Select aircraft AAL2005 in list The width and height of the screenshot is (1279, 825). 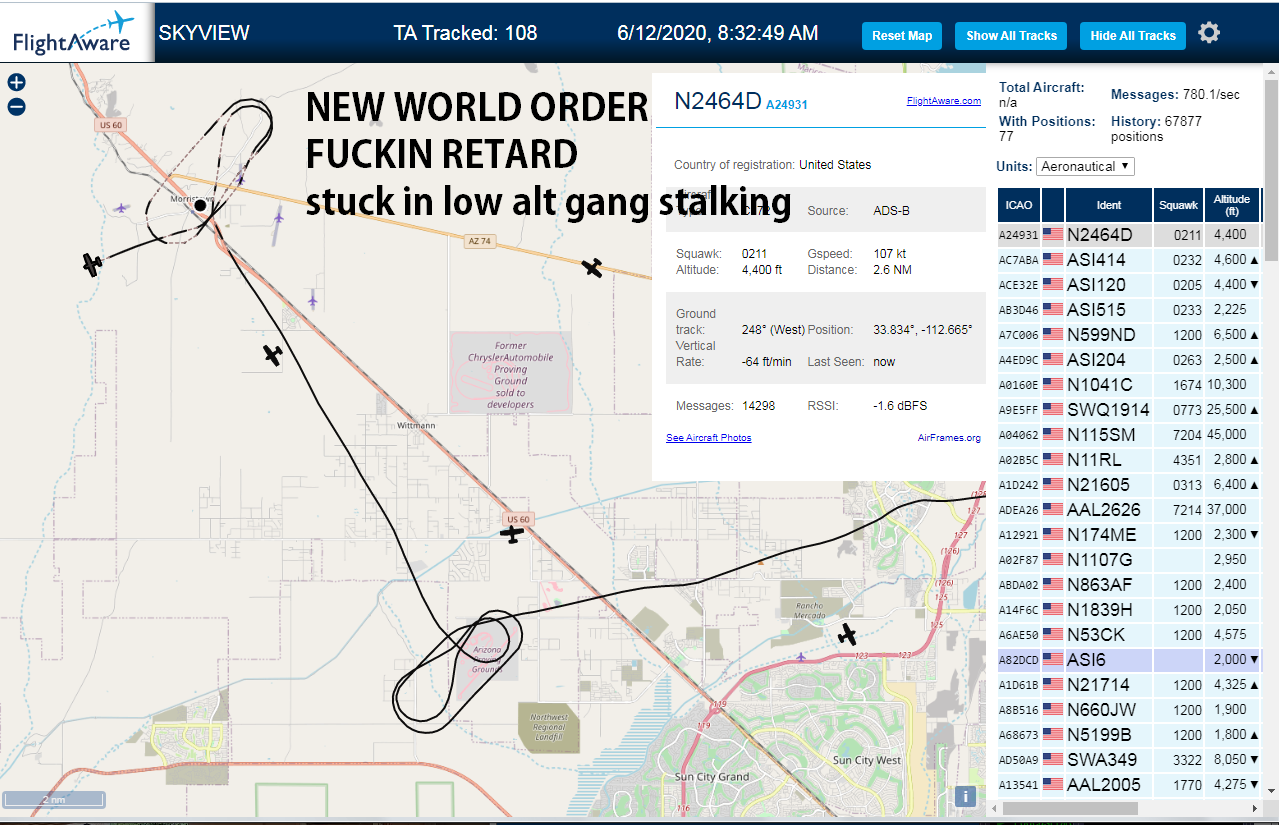click(x=1129, y=785)
